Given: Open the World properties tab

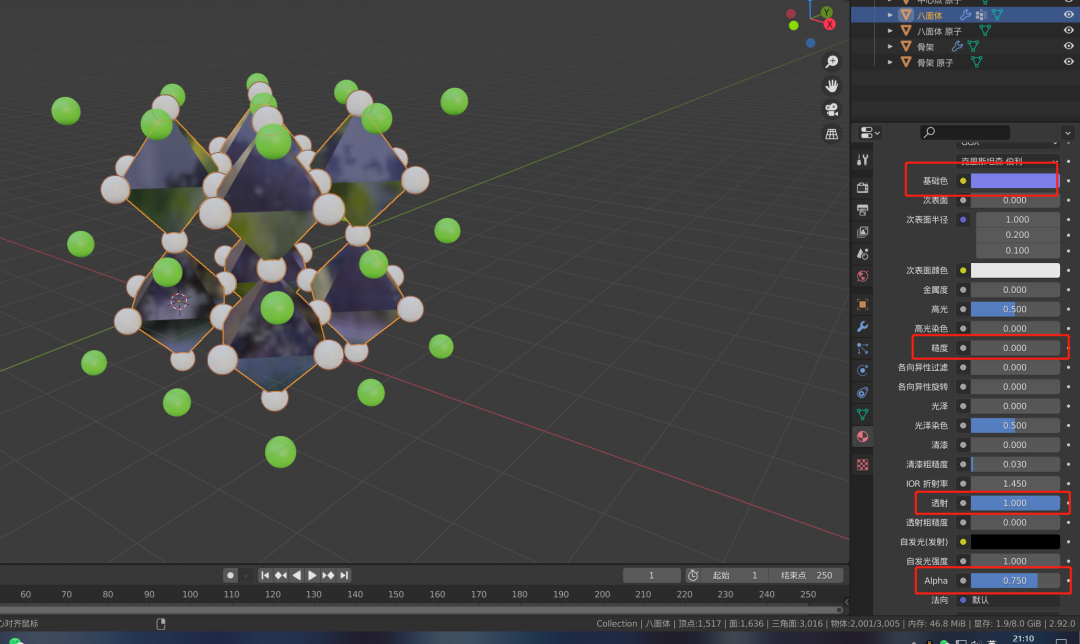Looking at the screenshot, I should 862,276.
